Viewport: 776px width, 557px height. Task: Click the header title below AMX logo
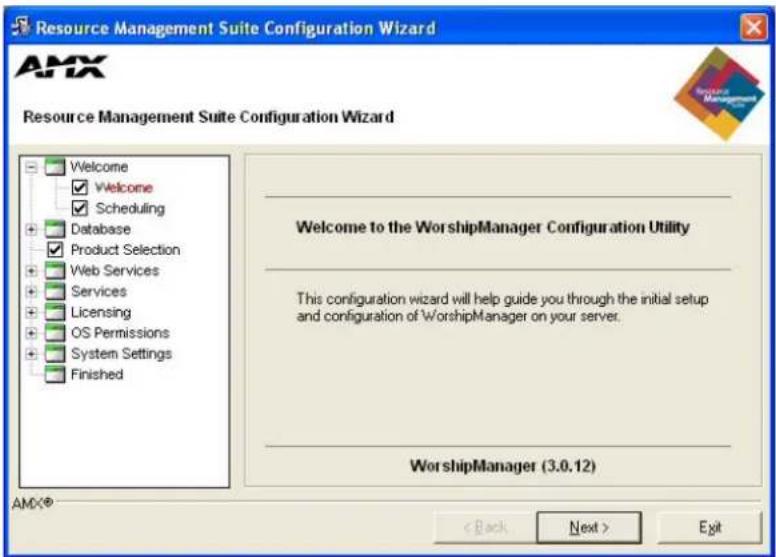pyautogui.click(x=208, y=117)
